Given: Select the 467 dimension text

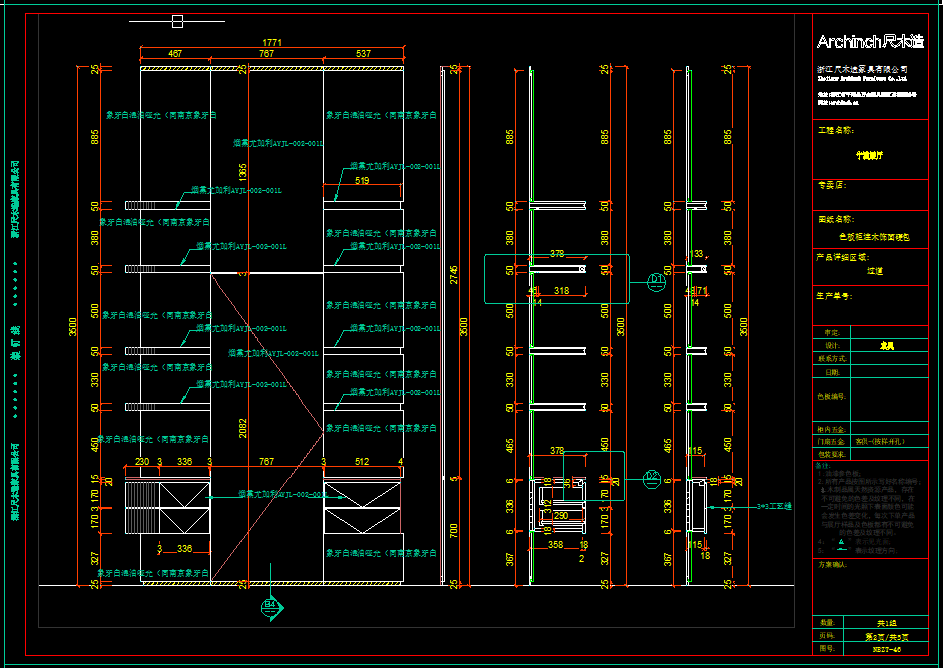Looking at the screenshot, I should pos(174,54).
